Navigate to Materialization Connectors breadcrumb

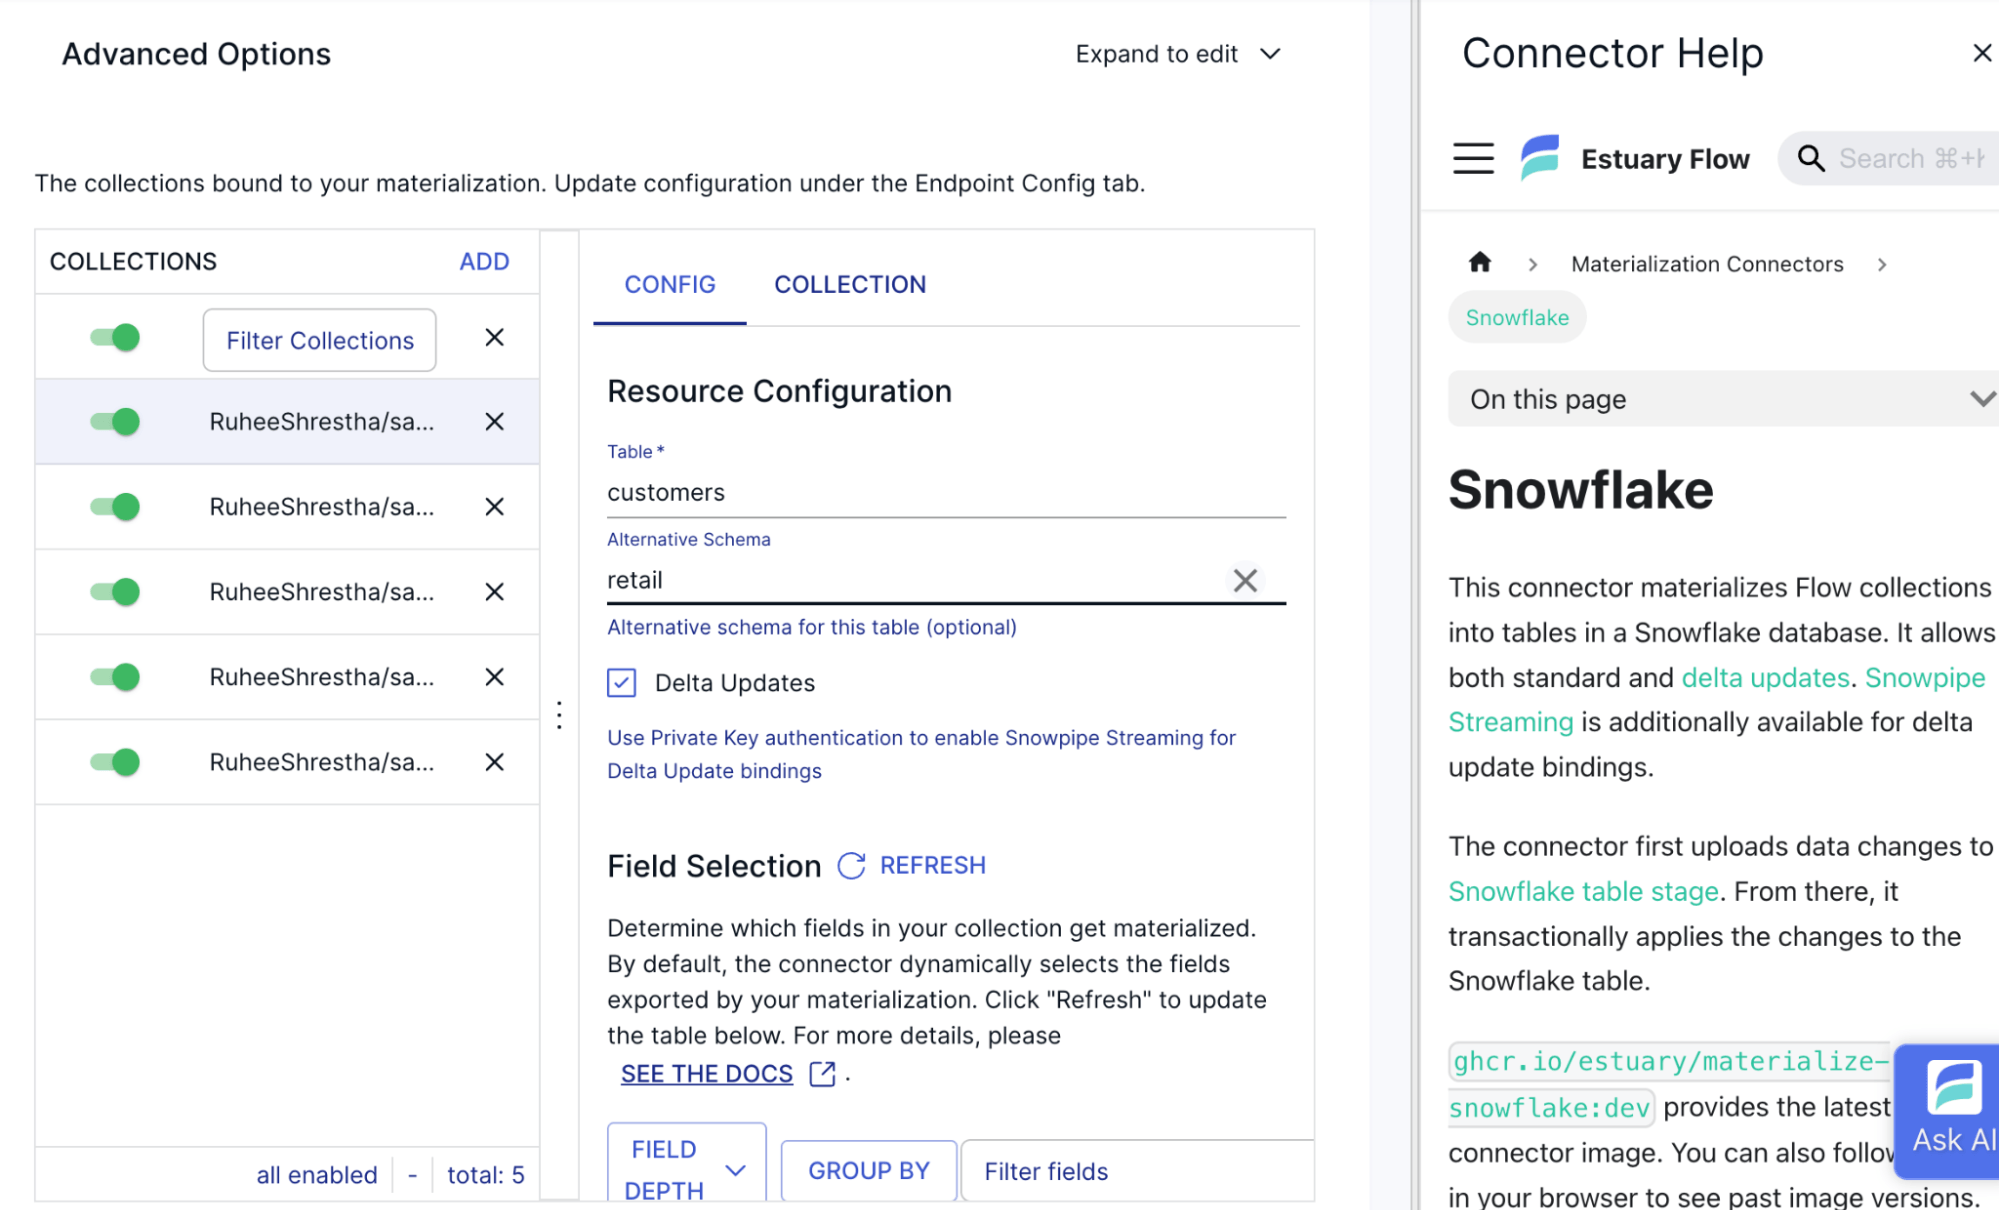coord(1706,263)
